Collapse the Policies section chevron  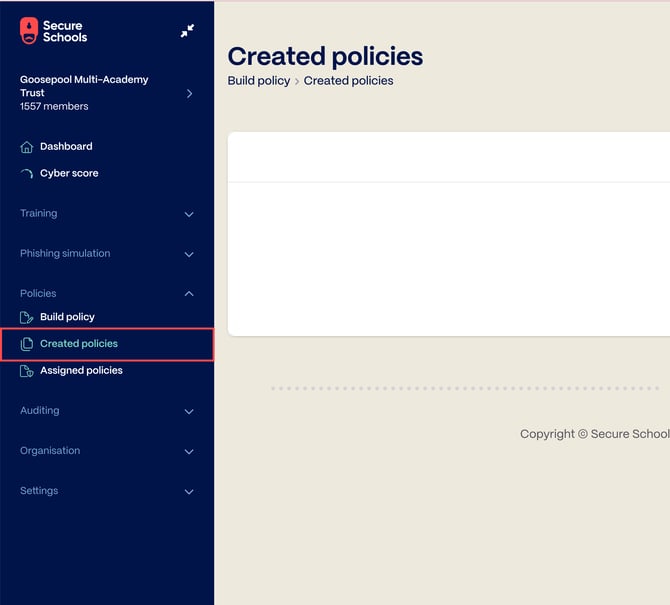[189, 294]
